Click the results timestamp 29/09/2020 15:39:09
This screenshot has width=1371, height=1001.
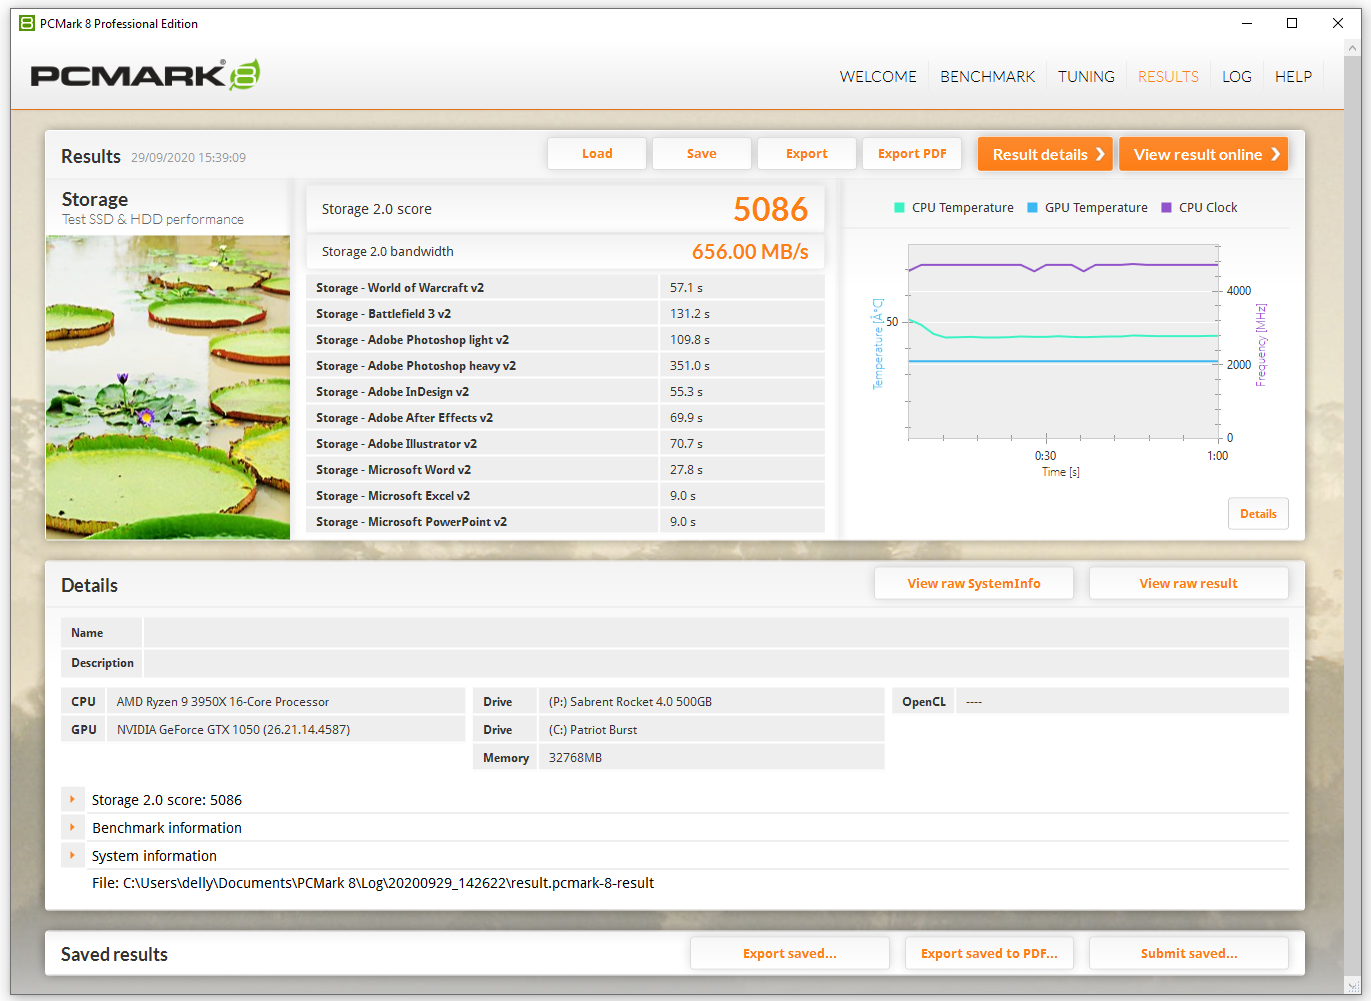(x=188, y=158)
